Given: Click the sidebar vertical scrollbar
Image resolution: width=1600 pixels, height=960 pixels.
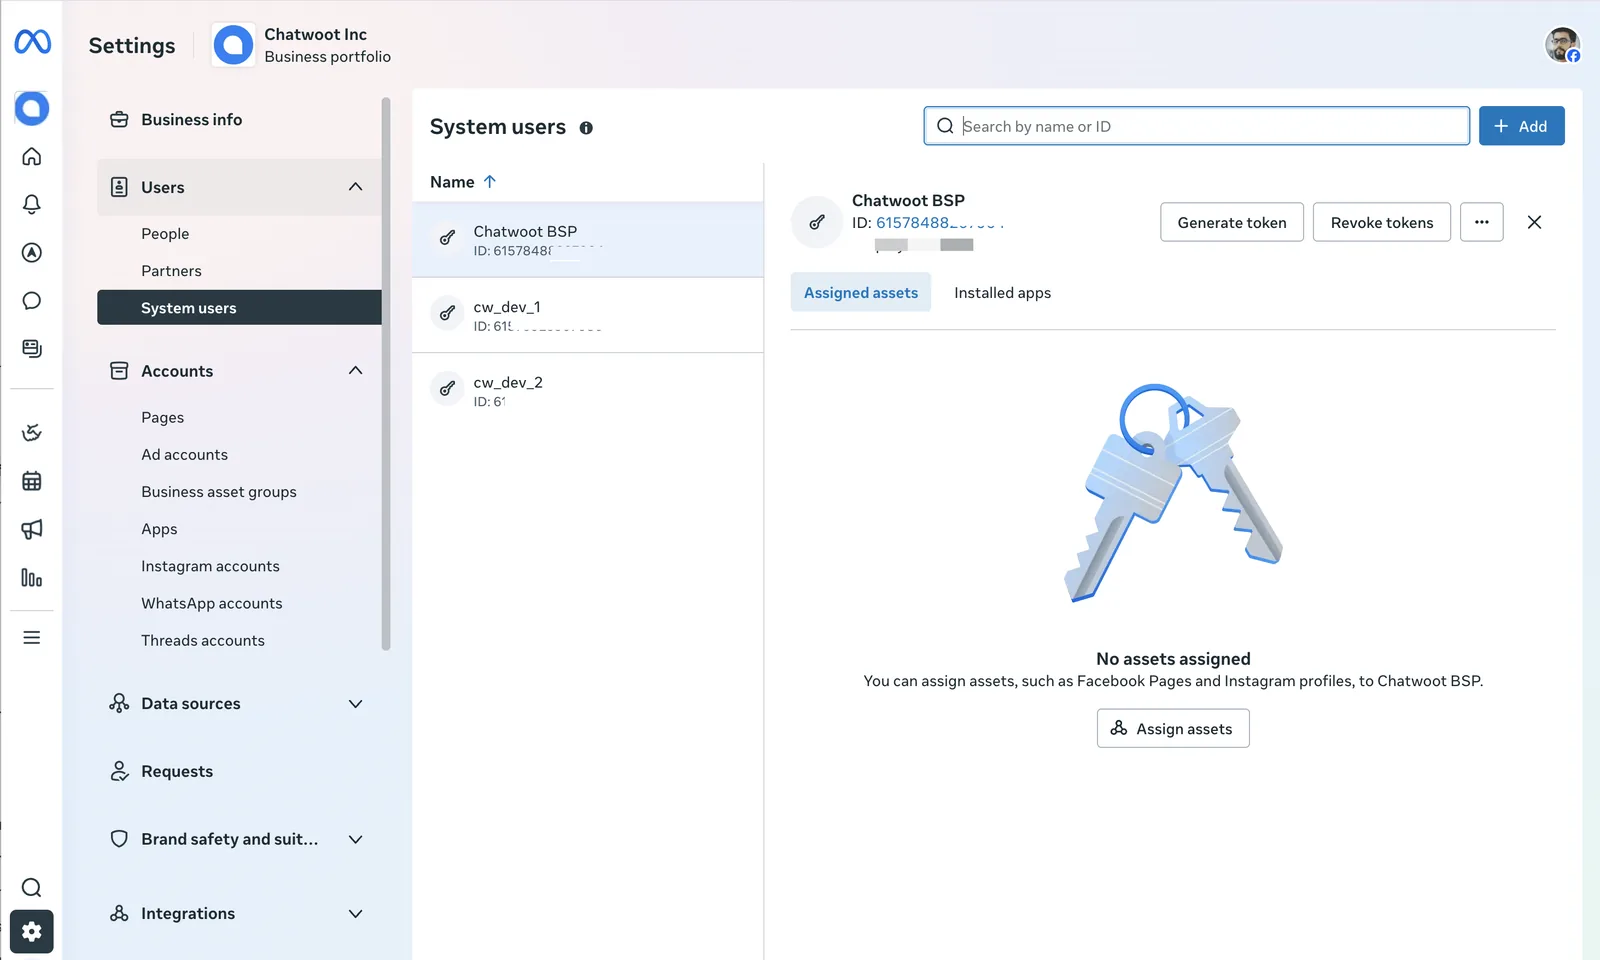Looking at the screenshot, I should click(x=386, y=374).
